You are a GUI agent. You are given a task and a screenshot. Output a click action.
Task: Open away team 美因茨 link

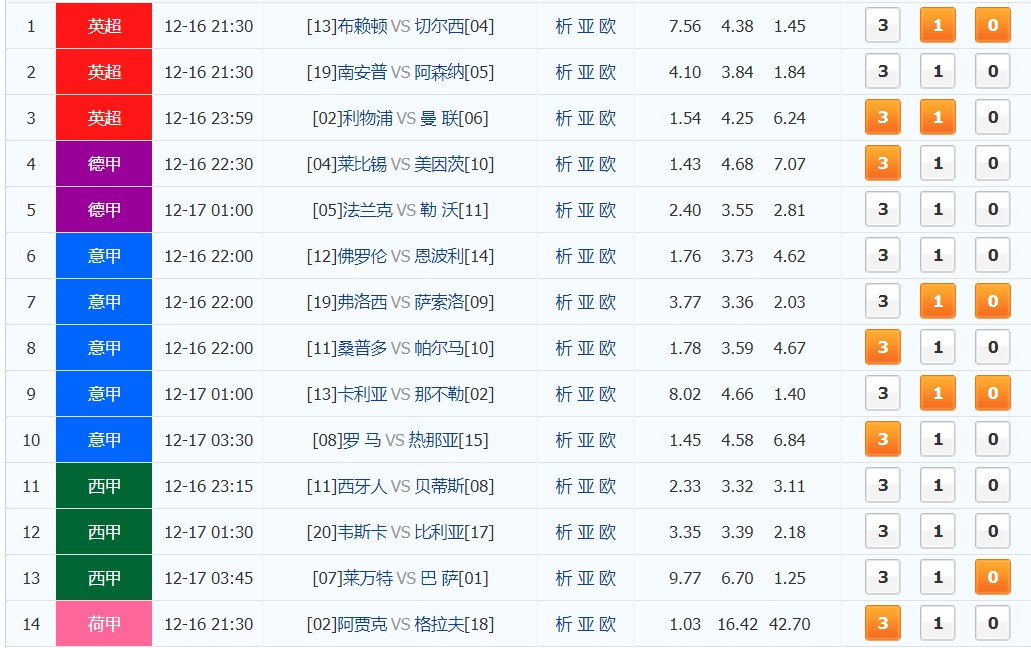tap(439, 164)
